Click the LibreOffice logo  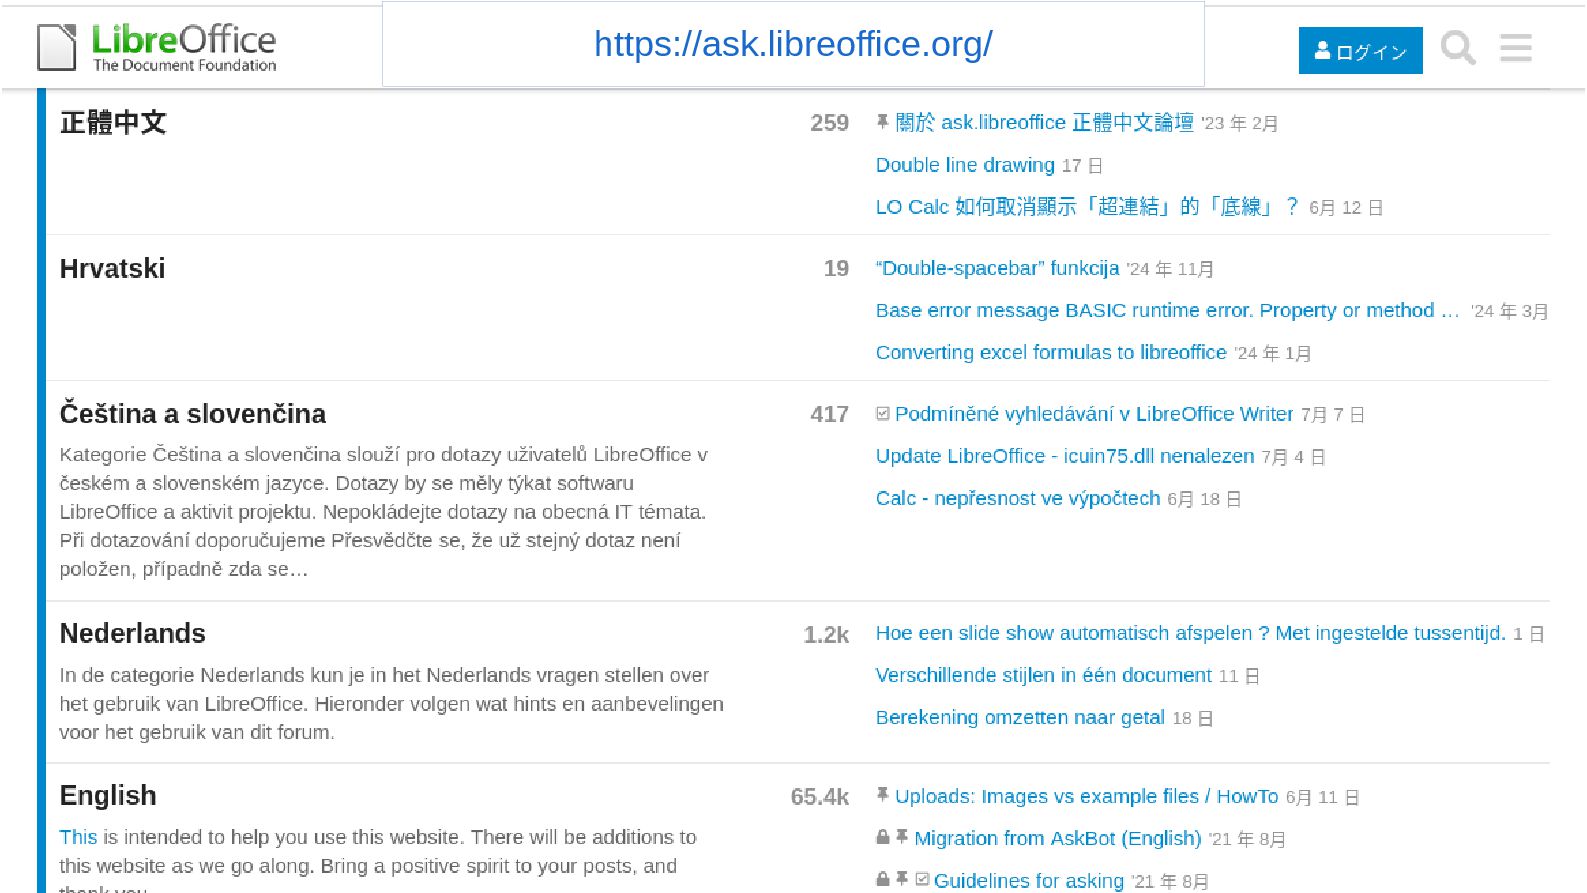157,47
